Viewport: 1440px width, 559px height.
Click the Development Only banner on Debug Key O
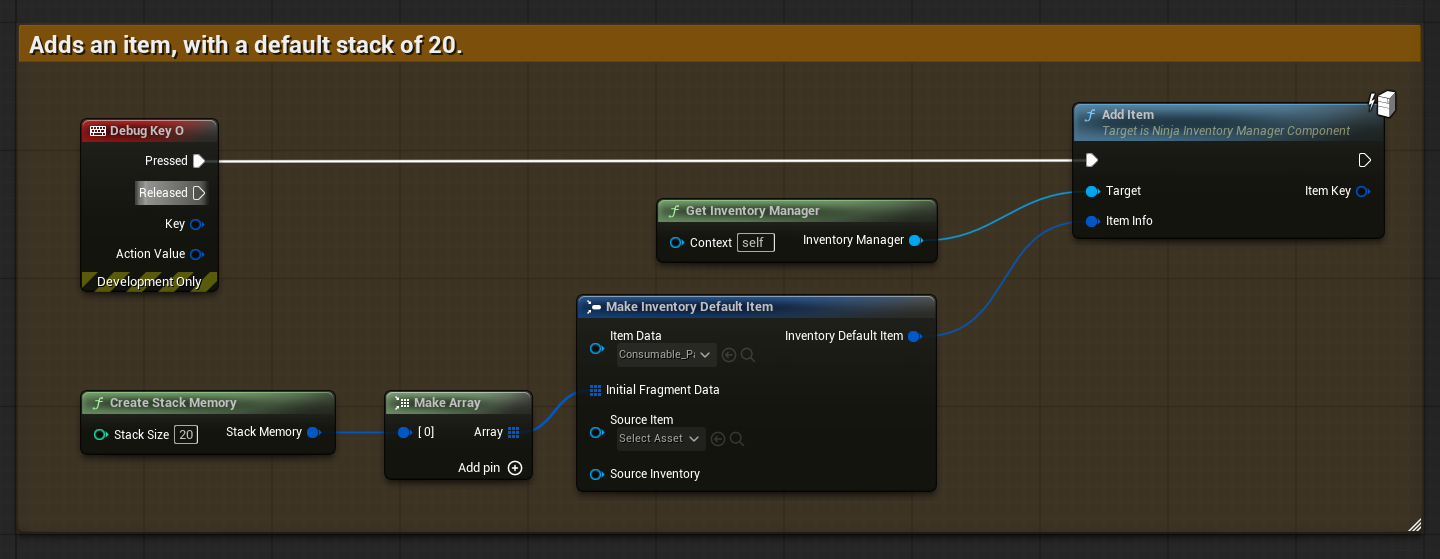[x=149, y=282]
